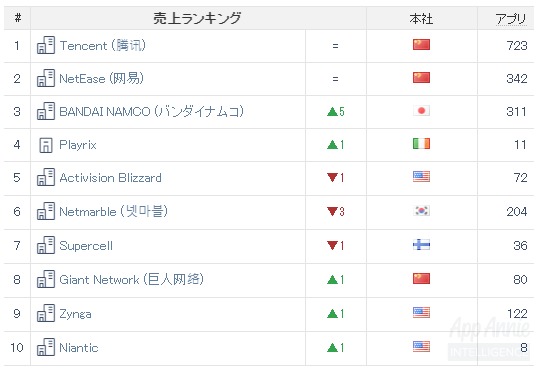The image size is (538, 370).
Task: Select the Japan flag in BANDAI NAMCO row
Action: tap(421, 111)
